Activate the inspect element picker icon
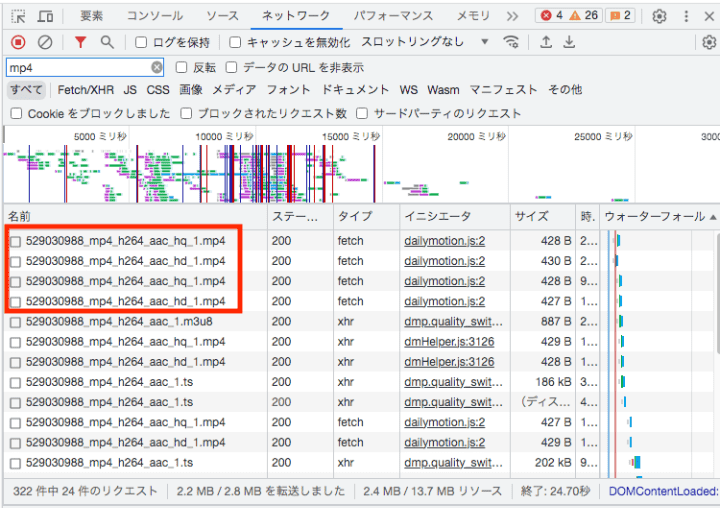 18,17
